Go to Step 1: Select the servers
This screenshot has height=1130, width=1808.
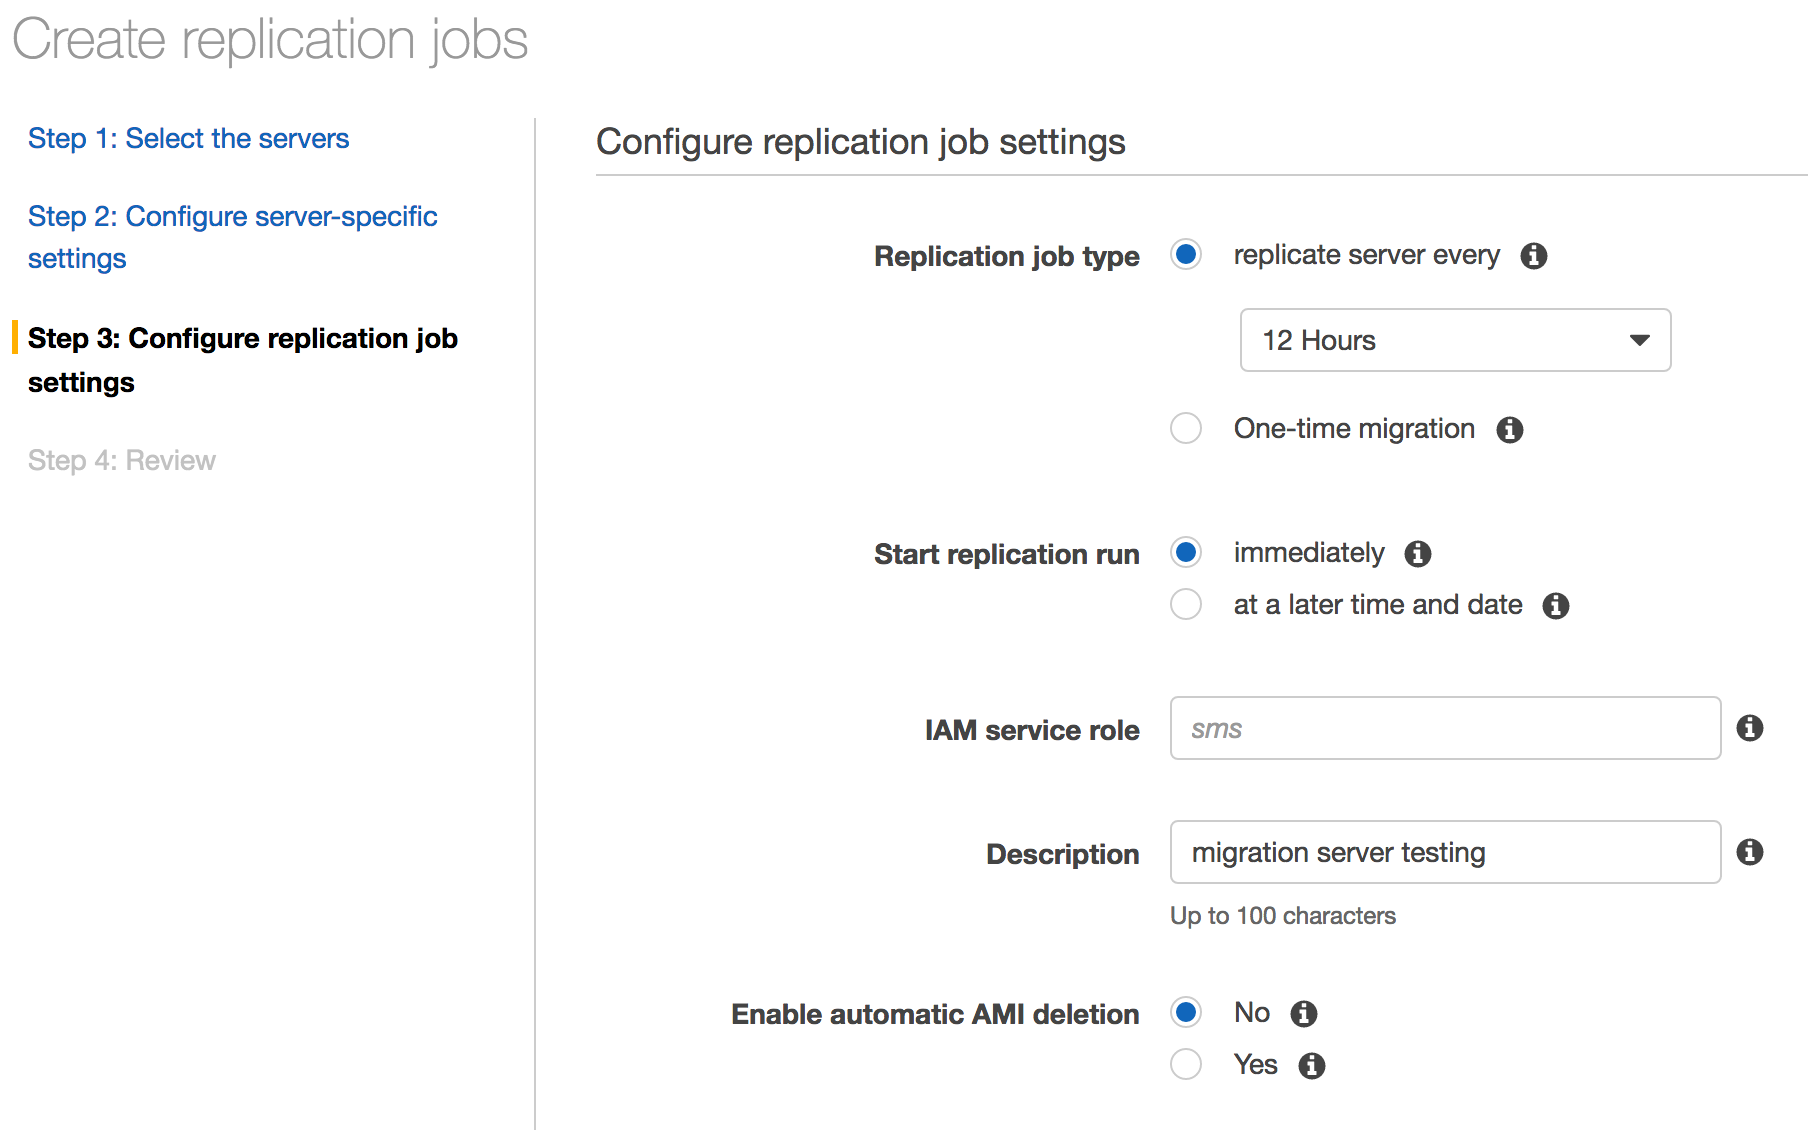[188, 138]
